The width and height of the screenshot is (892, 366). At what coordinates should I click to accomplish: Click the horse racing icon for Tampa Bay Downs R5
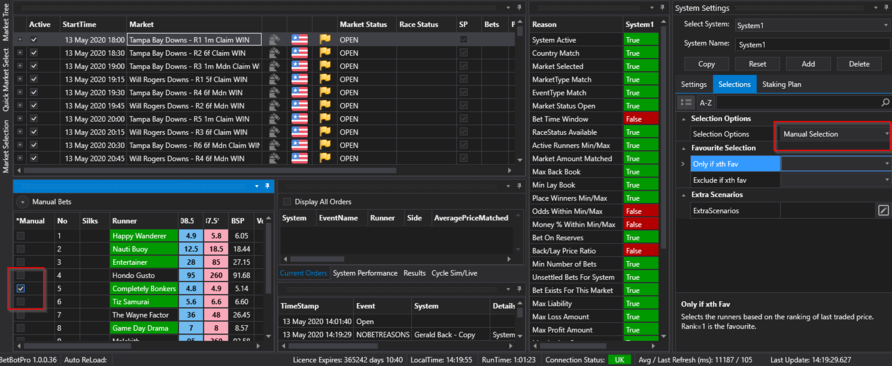coord(274,119)
